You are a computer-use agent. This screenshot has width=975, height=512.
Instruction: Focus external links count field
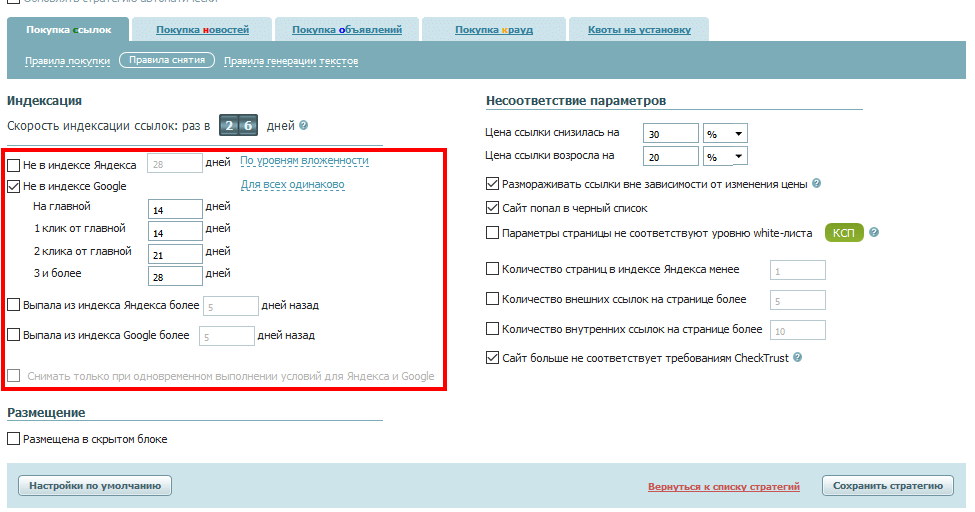(x=798, y=300)
